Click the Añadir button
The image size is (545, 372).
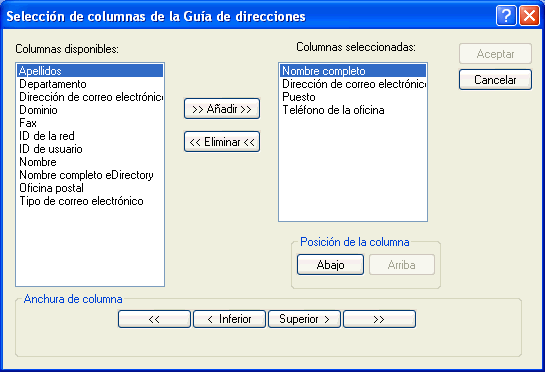click(222, 109)
